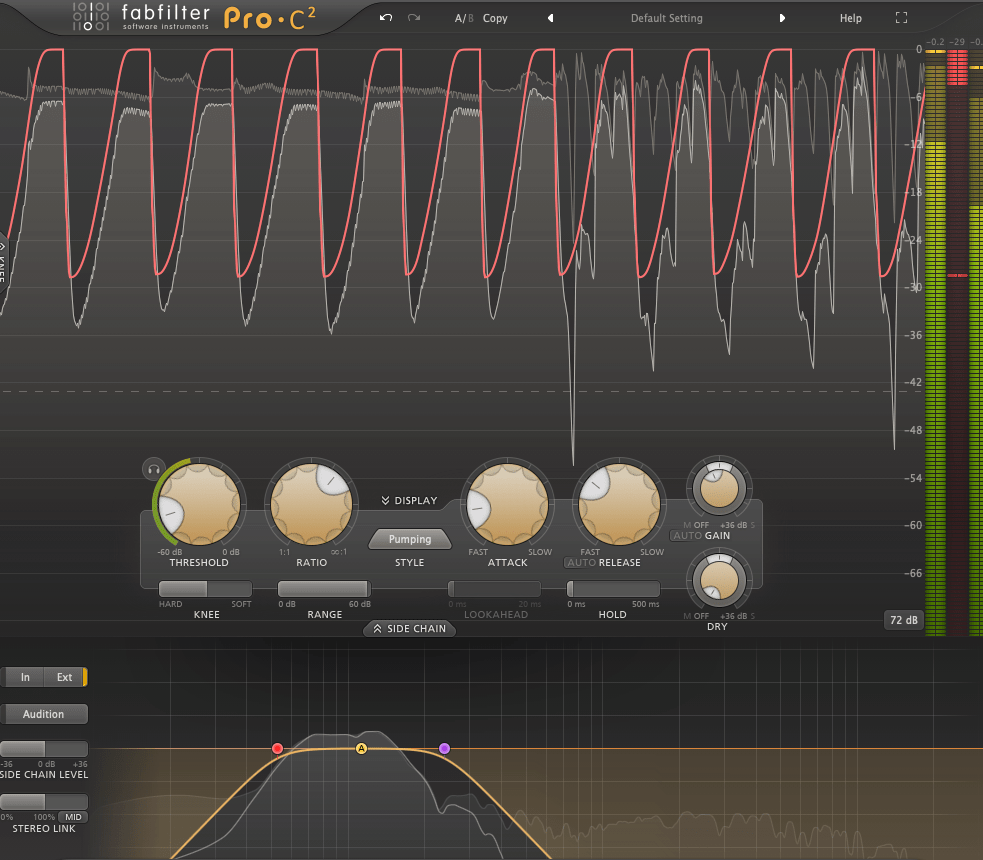Collapse the Side Chain section
983x860 pixels.
click(x=409, y=628)
